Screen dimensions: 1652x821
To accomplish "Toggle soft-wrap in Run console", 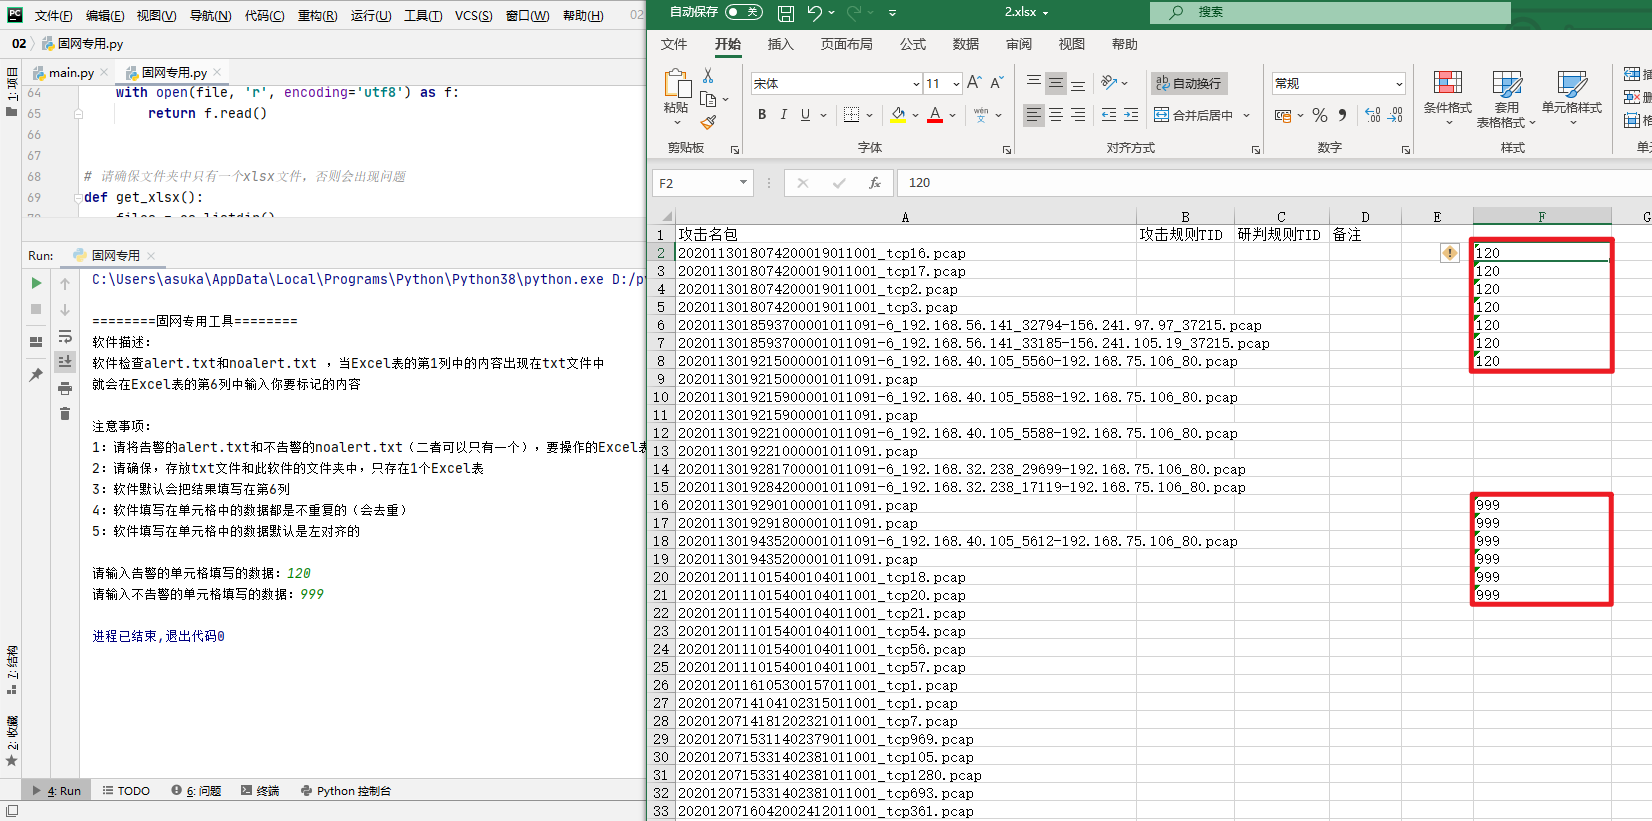I will 65,336.
